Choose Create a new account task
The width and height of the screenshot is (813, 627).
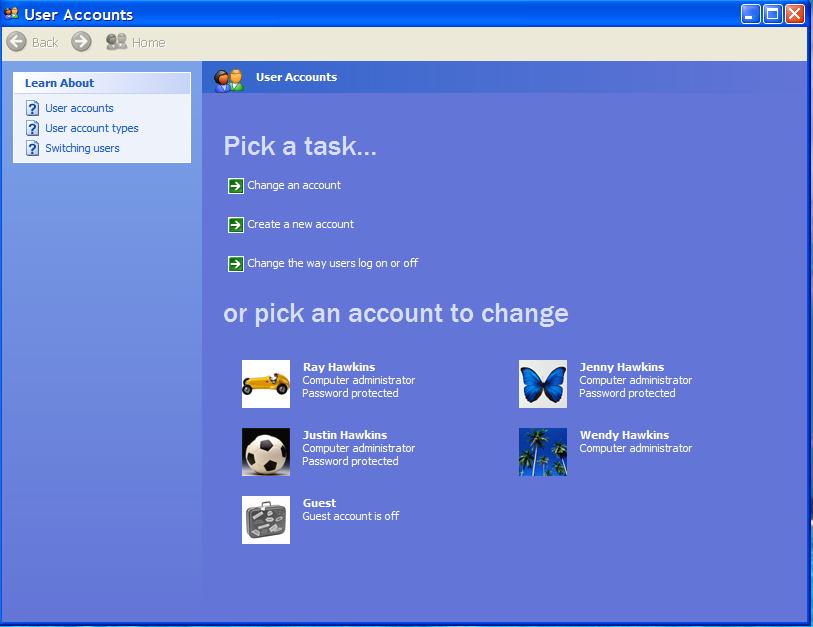(x=300, y=224)
